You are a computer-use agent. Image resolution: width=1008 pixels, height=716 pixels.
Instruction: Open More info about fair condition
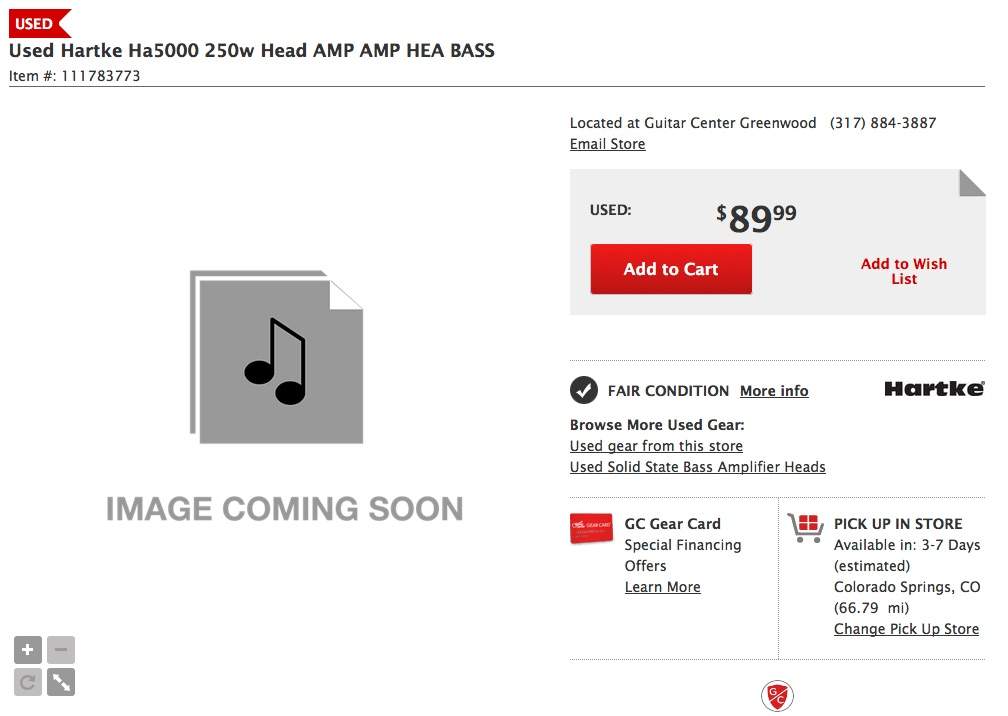(x=774, y=391)
